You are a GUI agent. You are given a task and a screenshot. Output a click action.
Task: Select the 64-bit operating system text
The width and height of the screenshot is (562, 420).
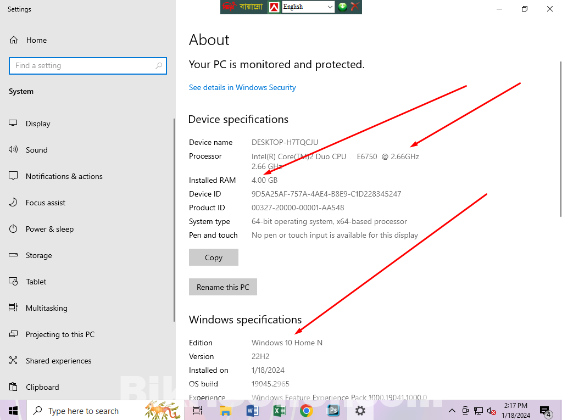329,221
